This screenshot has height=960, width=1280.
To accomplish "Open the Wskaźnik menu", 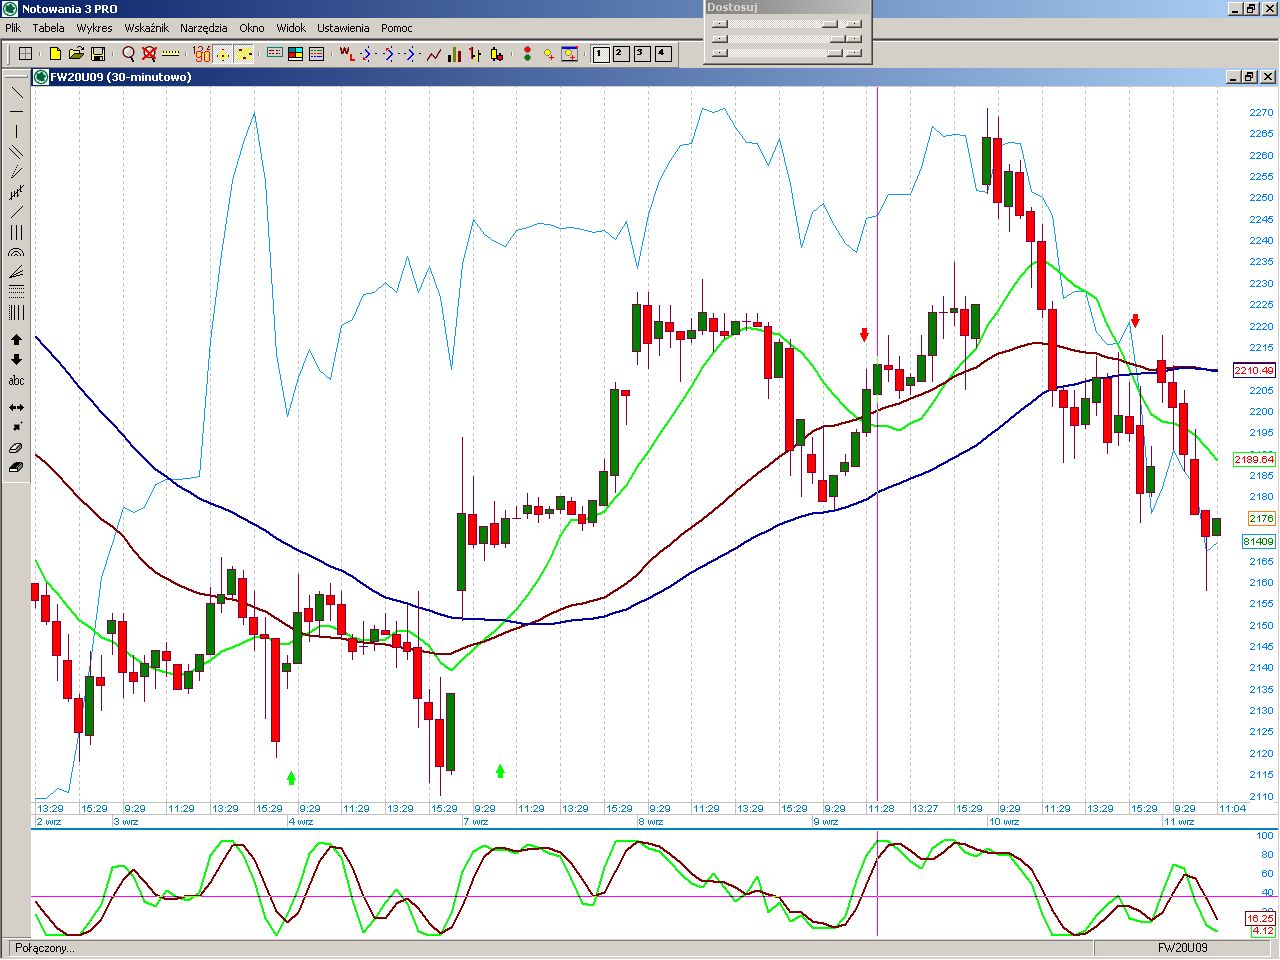I will [146, 28].
